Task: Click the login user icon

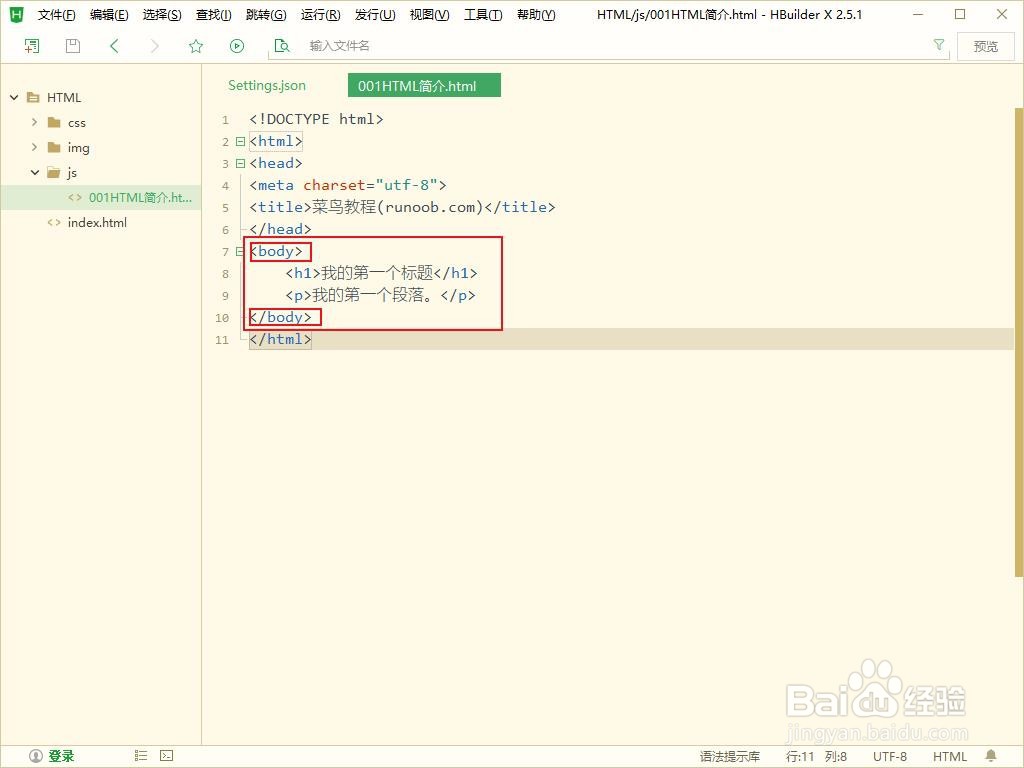Action: point(36,756)
